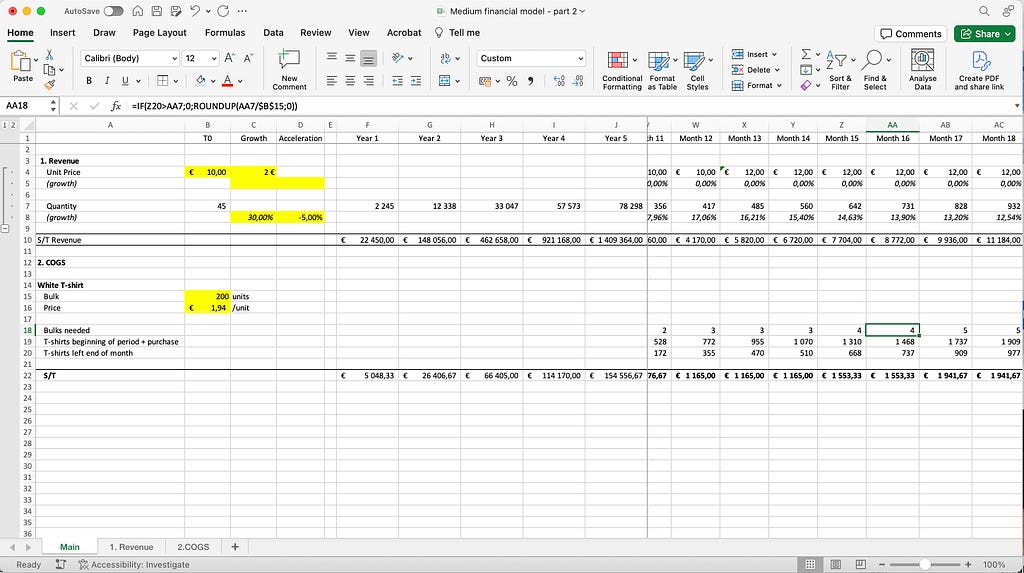Adjust the zoom slider handle
This screenshot has height=573, width=1024.
click(924, 565)
